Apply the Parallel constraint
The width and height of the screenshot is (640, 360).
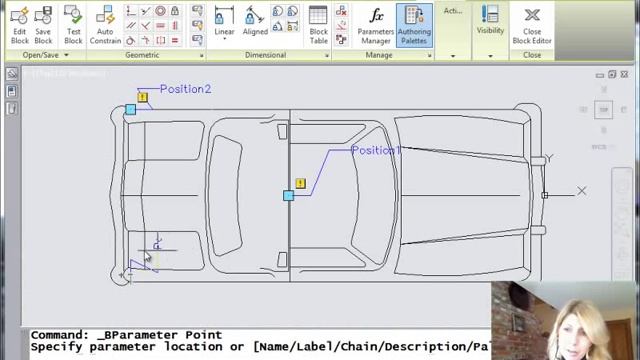[131, 26]
